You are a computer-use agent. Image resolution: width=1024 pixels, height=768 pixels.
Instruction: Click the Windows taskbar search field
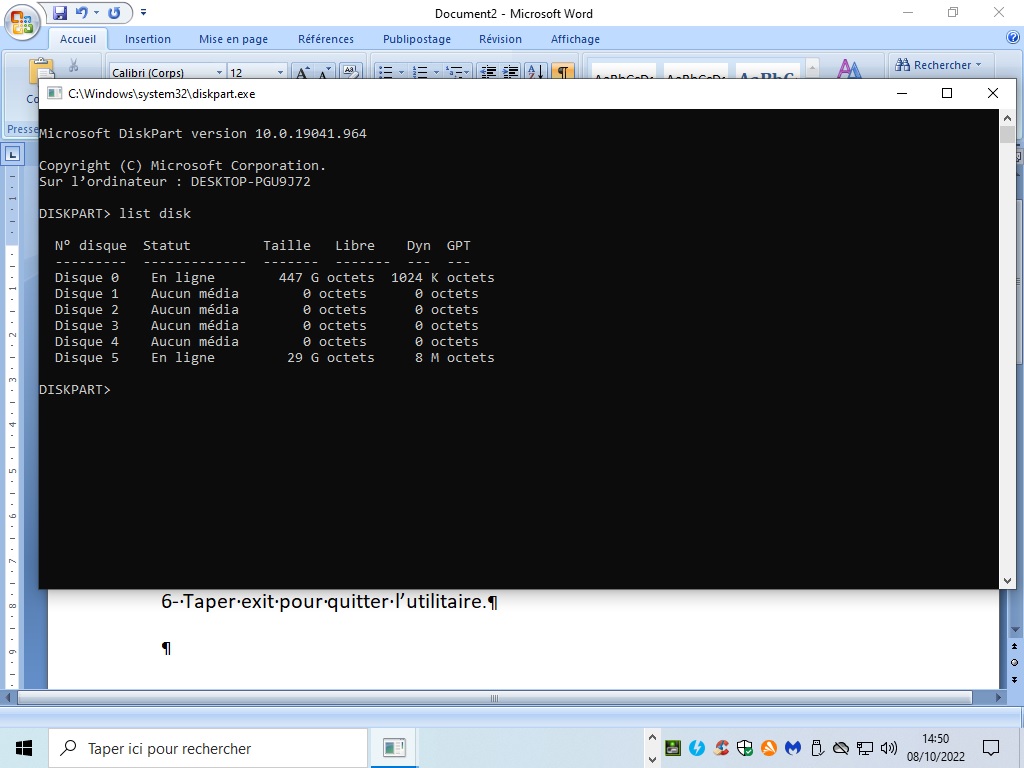(208, 748)
